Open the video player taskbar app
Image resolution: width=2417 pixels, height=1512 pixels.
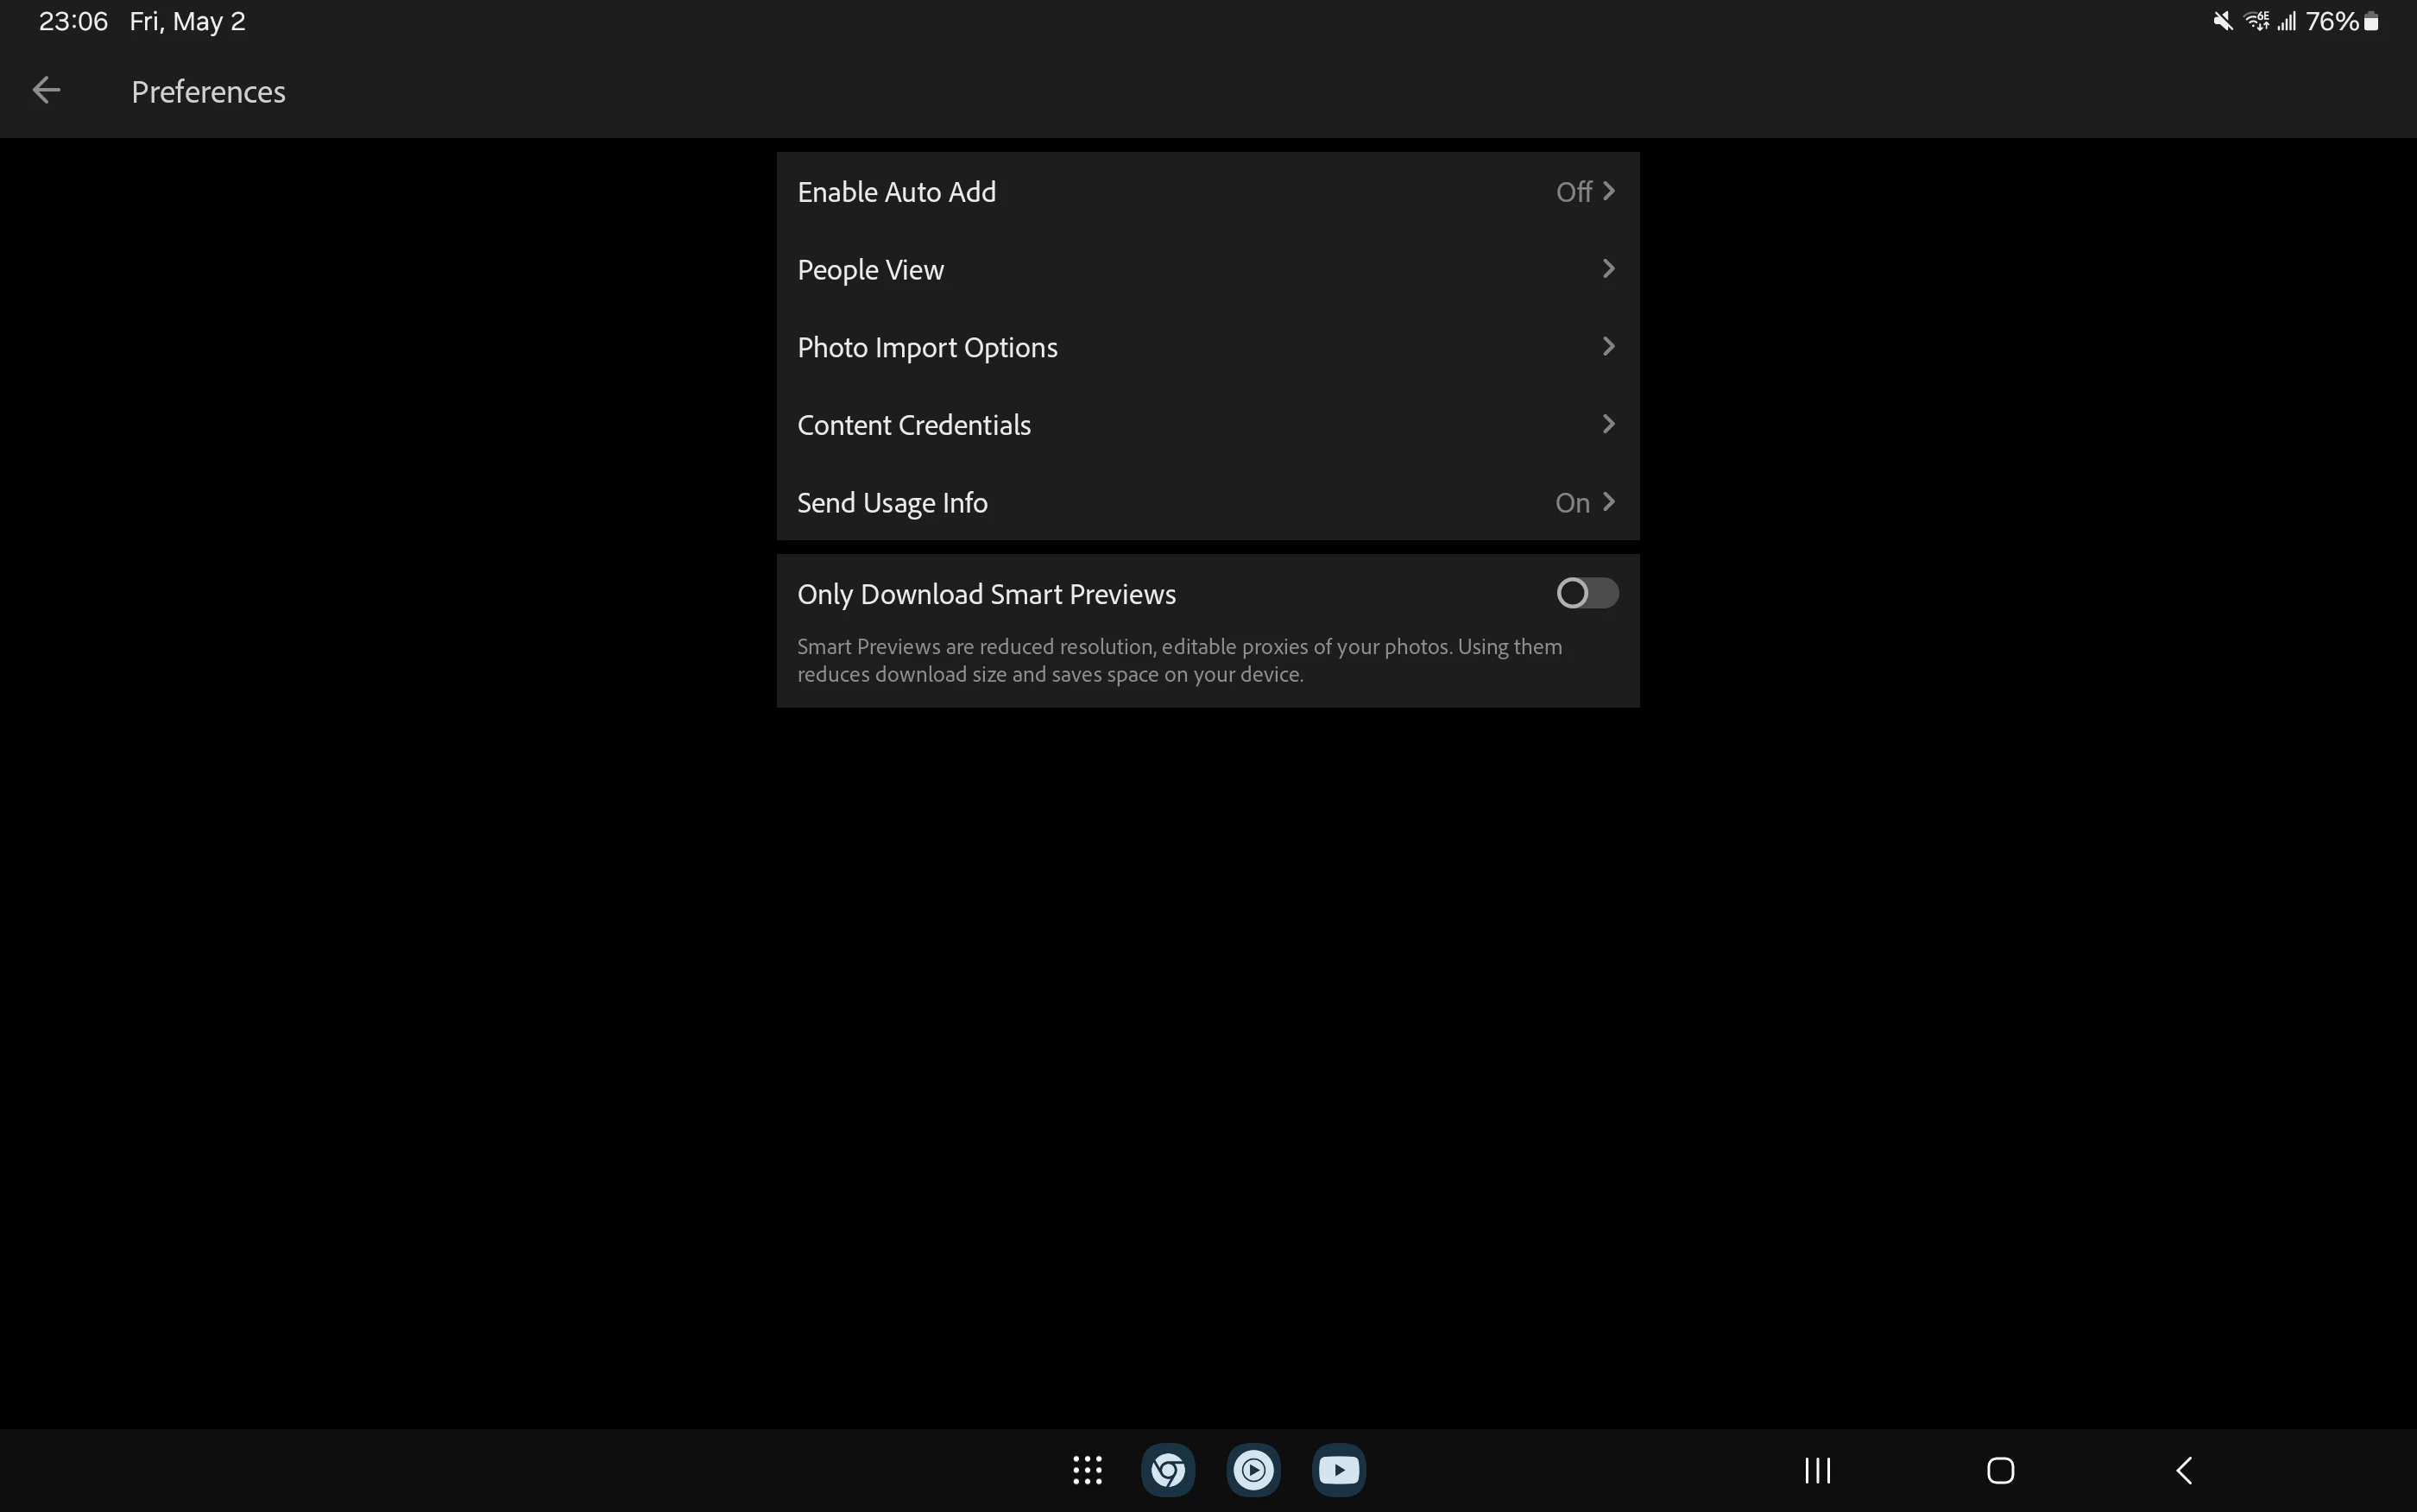coord(1253,1470)
